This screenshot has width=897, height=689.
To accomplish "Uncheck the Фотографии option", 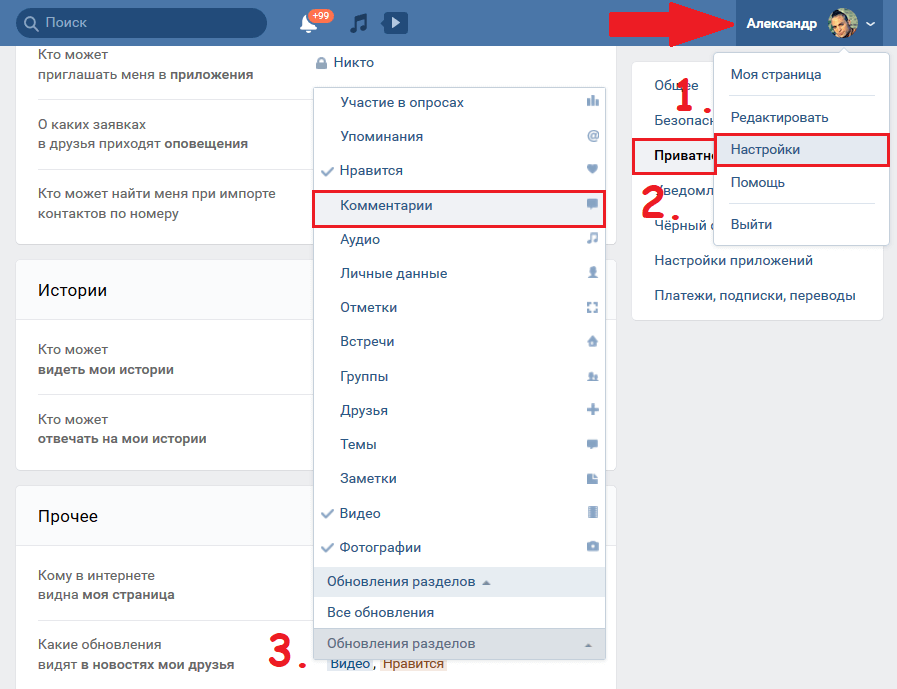I will pos(459,548).
